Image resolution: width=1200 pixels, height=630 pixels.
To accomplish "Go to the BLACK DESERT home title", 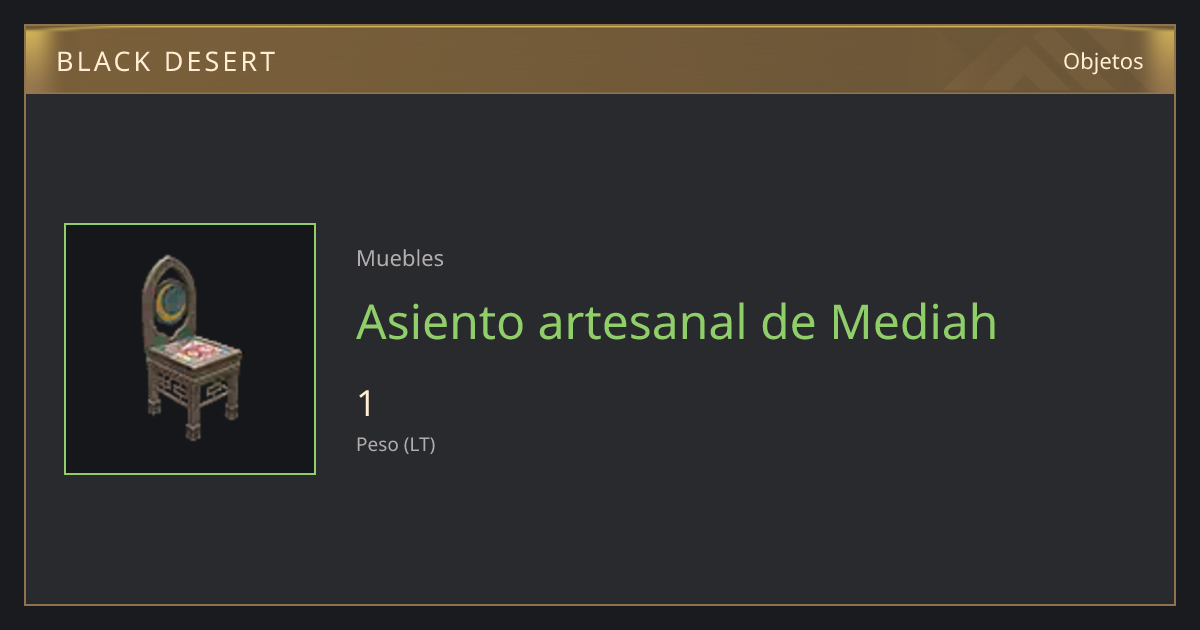I will click(x=166, y=62).
